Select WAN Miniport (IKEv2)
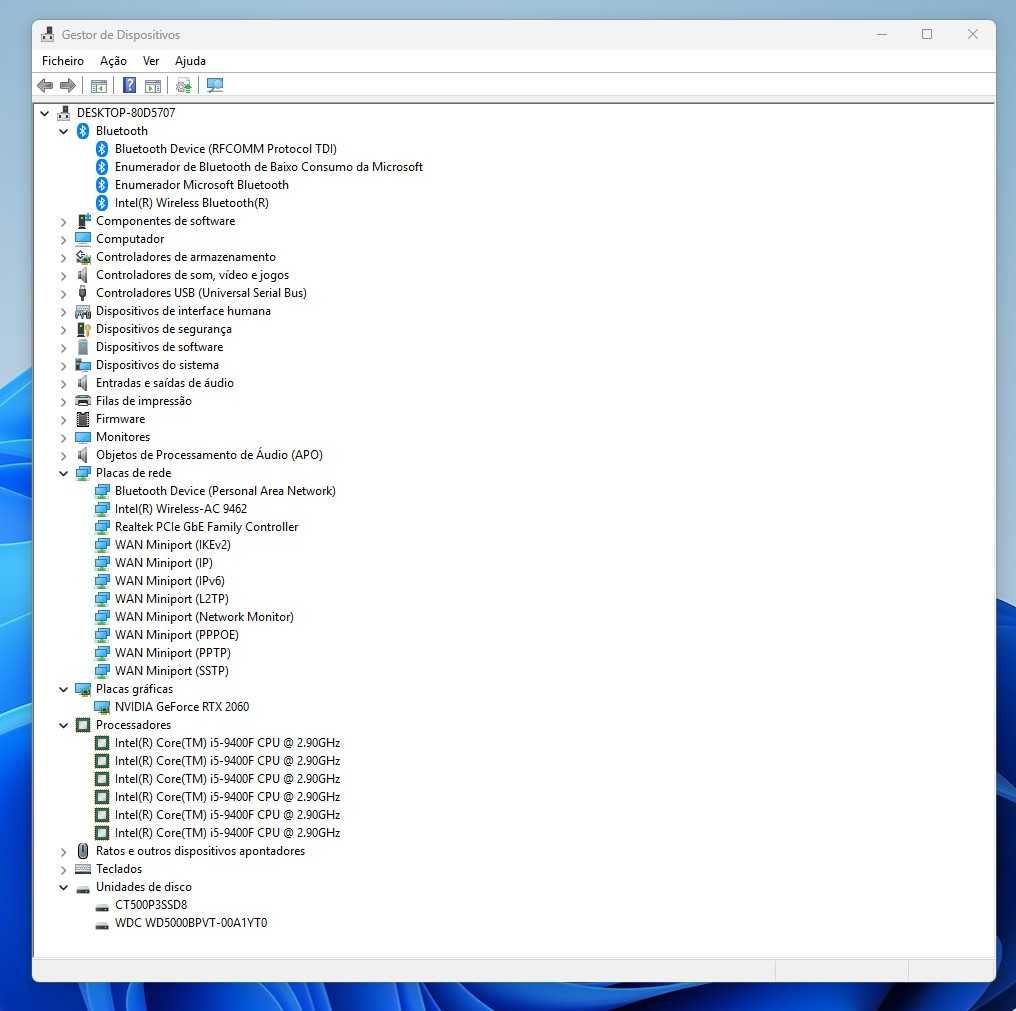This screenshot has height=1011, width=1016. [172, 545]
